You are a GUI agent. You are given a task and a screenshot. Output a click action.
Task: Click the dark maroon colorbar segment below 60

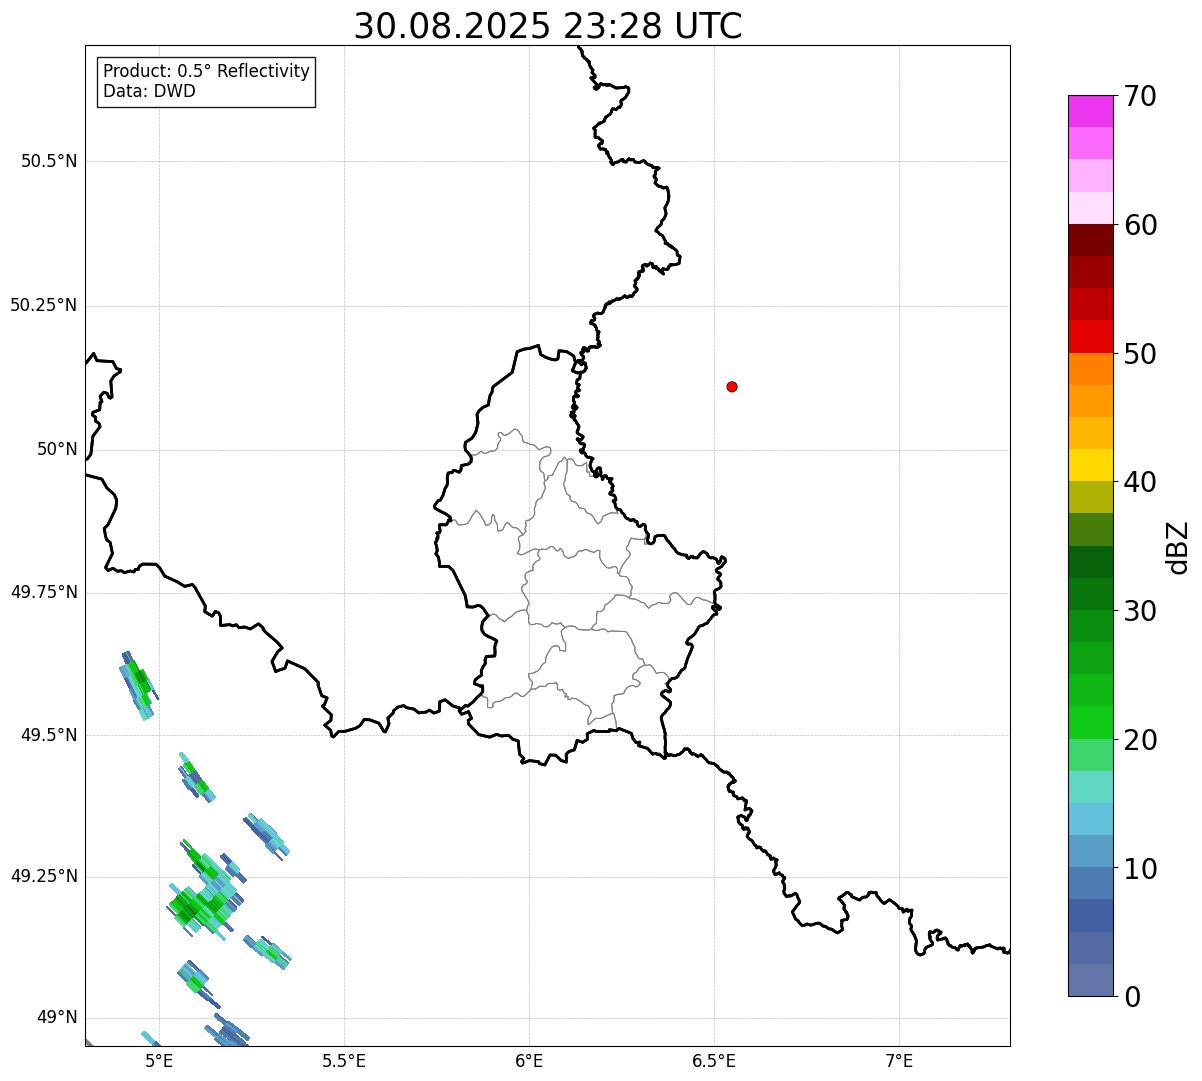pos(1090,240)
